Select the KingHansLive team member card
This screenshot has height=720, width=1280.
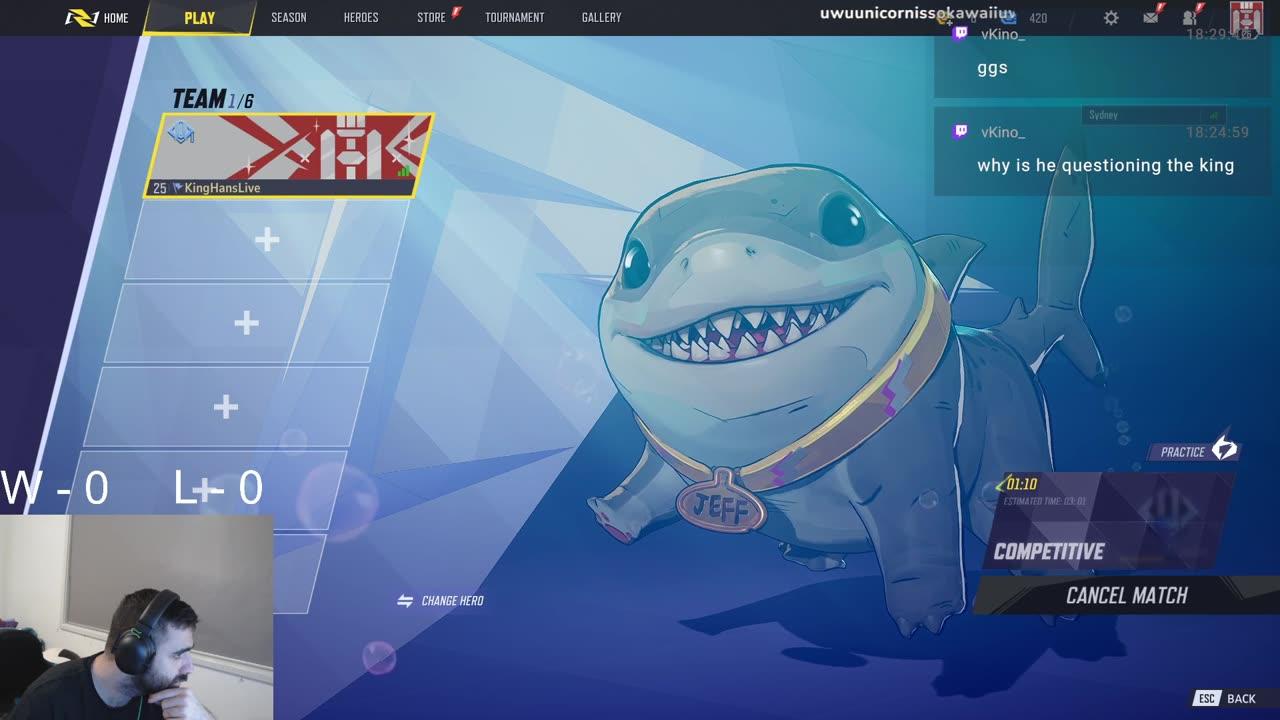pyautogui.click(x=289, y=155)
